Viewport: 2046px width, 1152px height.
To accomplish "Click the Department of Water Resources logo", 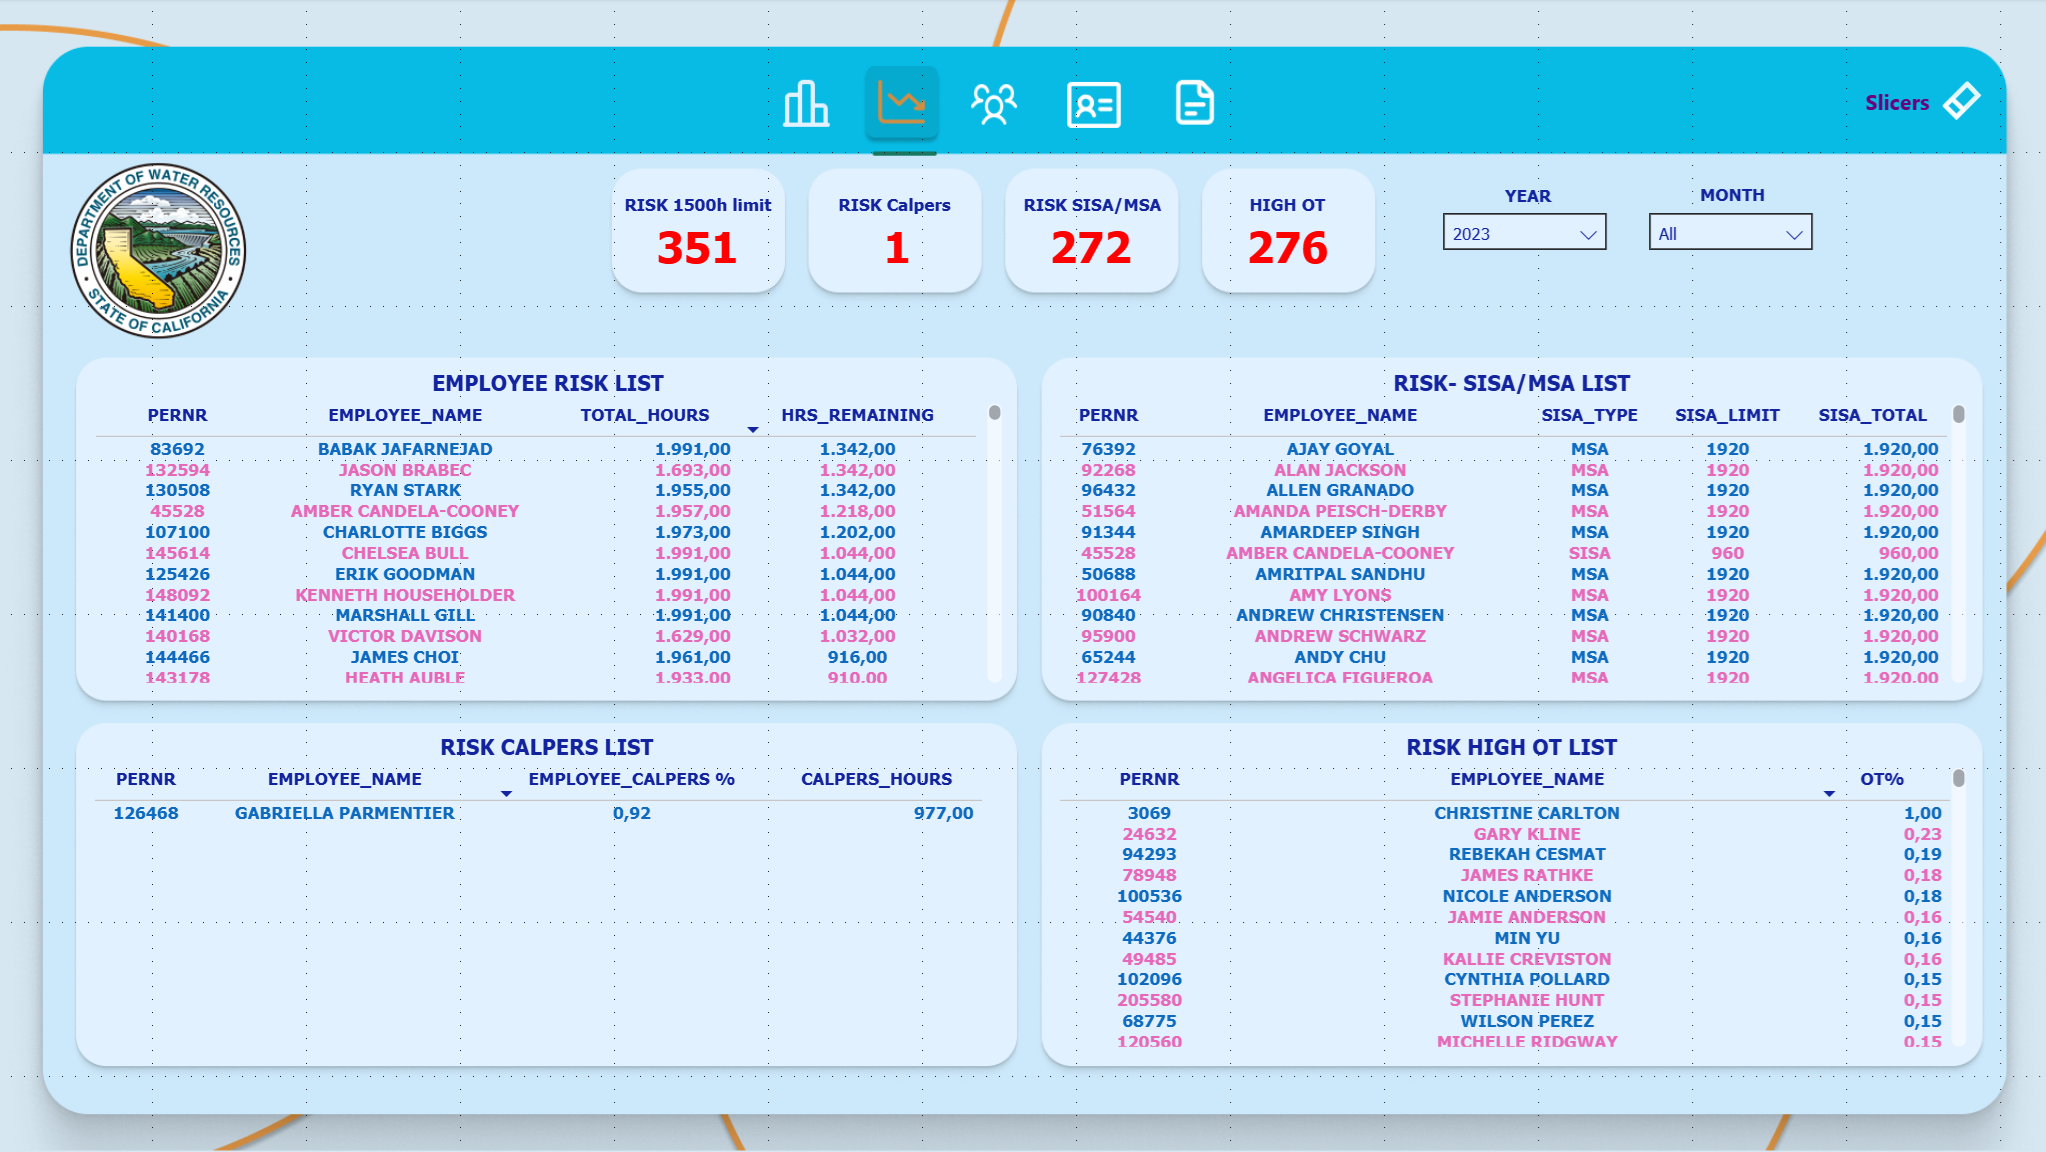I will pos(158,251).
